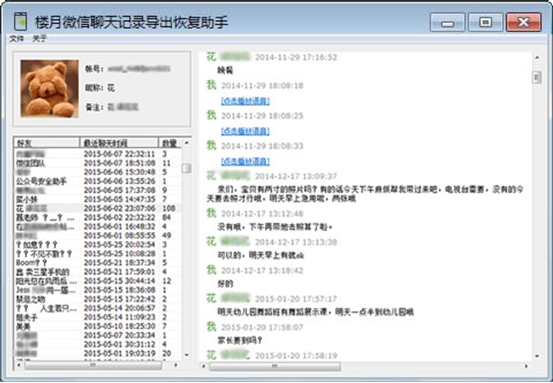Click the chat pane horizontal scrollbar thumb

(x=275, y=366)
